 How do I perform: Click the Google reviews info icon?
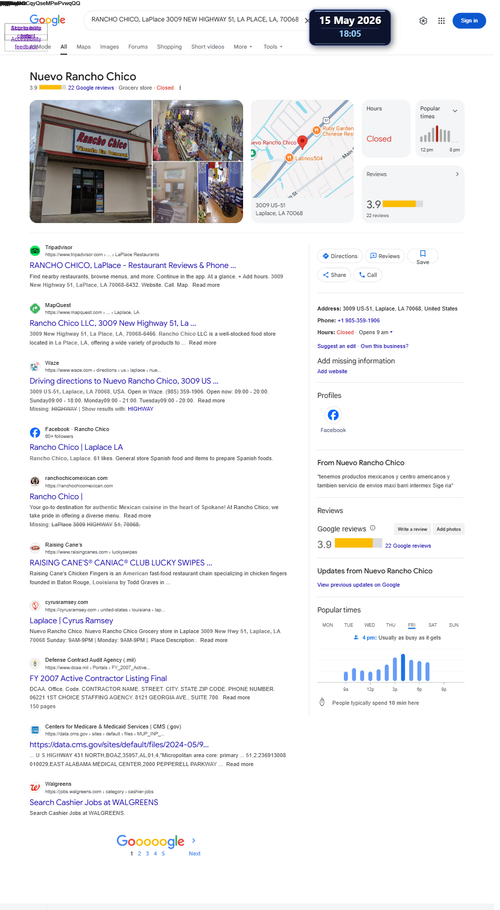coord(372,528)
